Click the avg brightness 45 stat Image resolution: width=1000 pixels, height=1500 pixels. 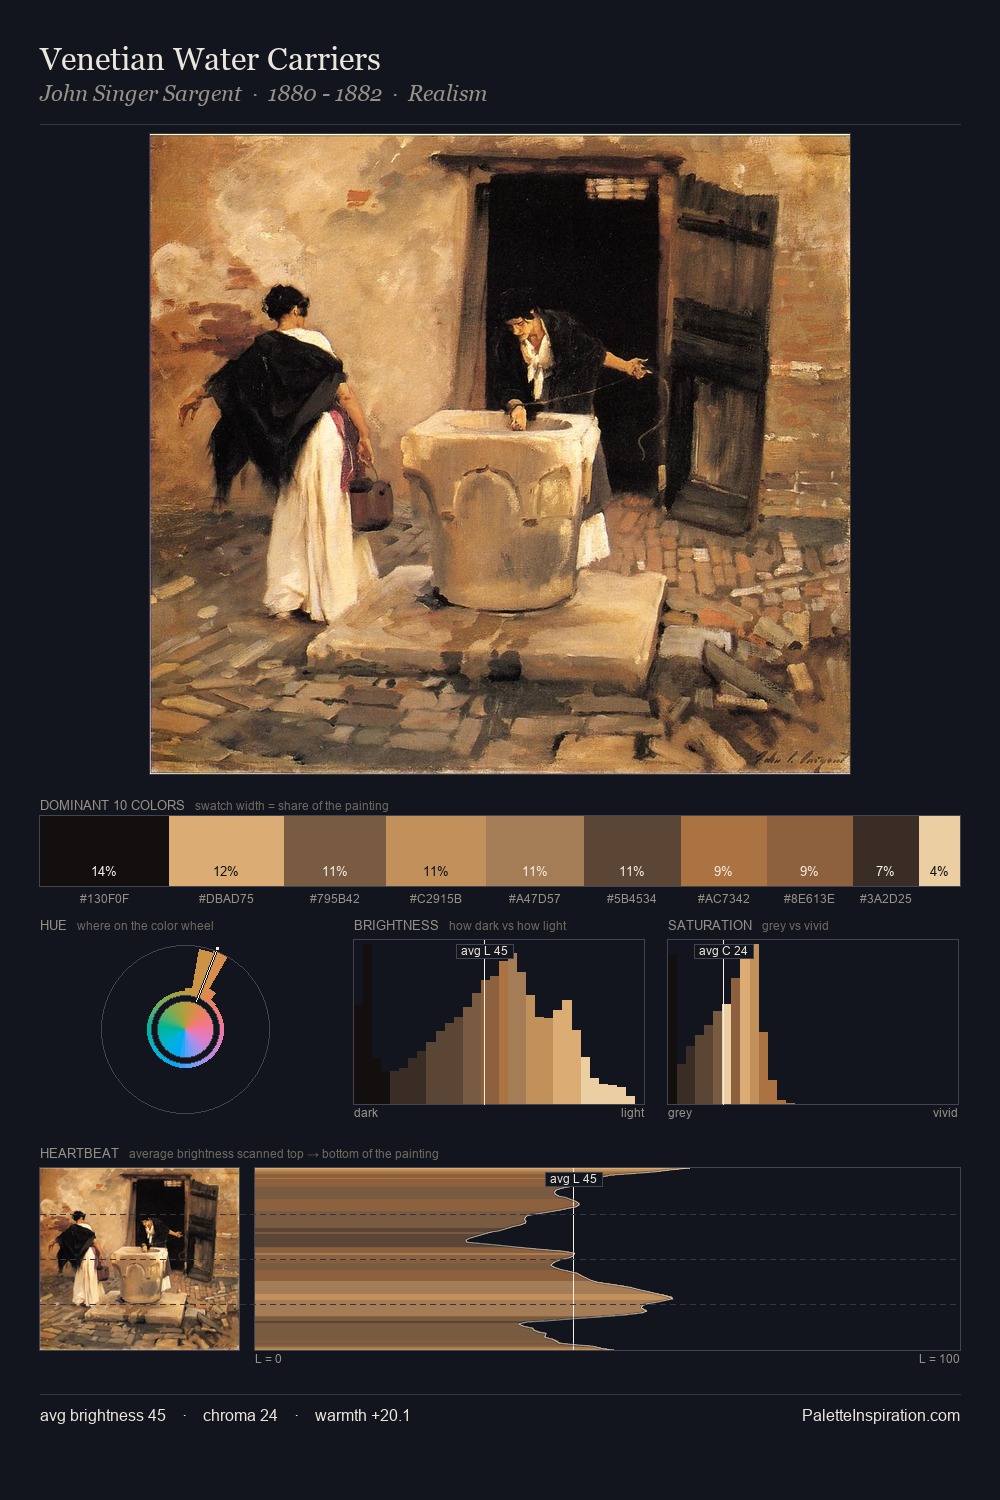[103, 1415]
